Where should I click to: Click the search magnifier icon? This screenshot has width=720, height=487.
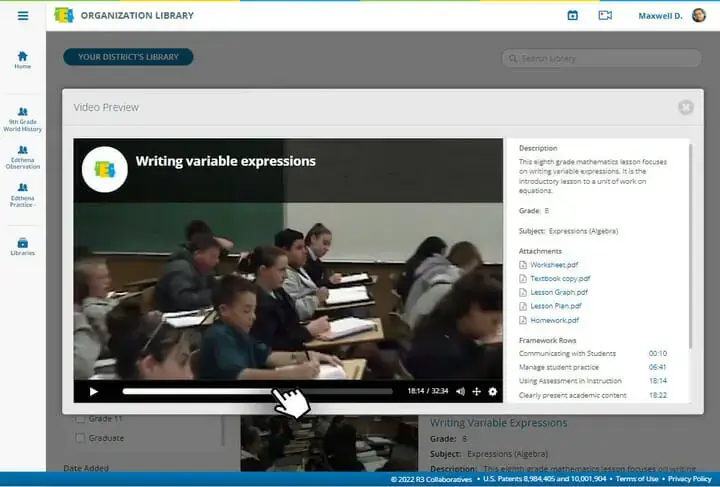pyautogui.click(x=513, y=59)
